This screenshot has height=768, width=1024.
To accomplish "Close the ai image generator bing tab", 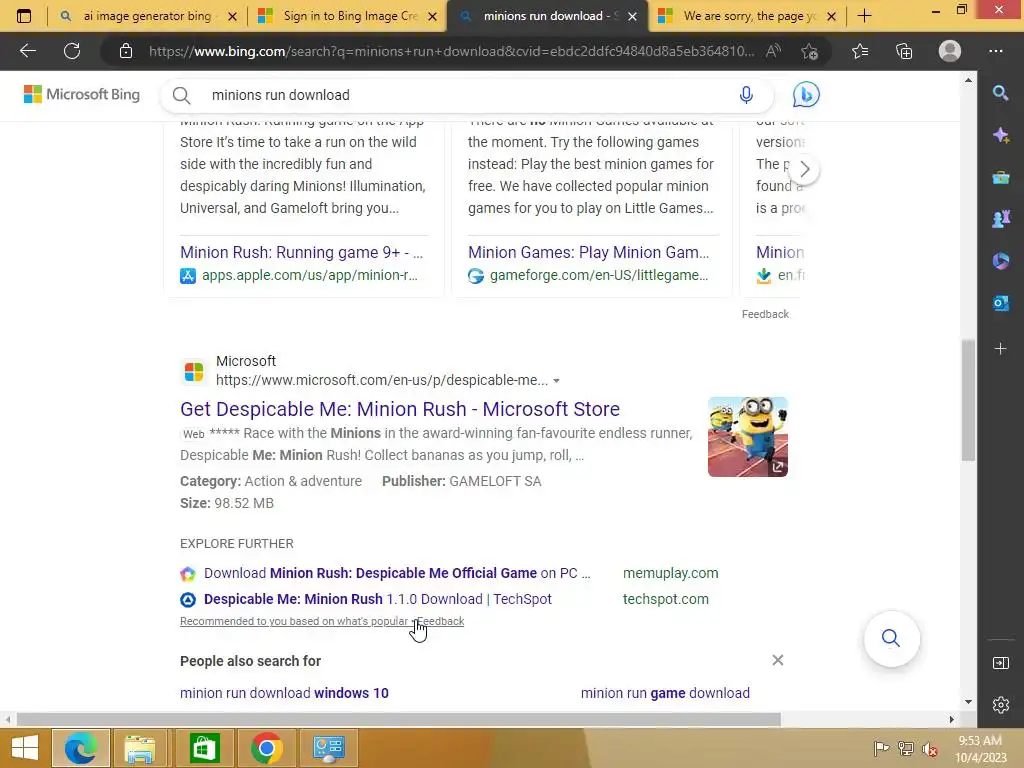I will point(232,16).
